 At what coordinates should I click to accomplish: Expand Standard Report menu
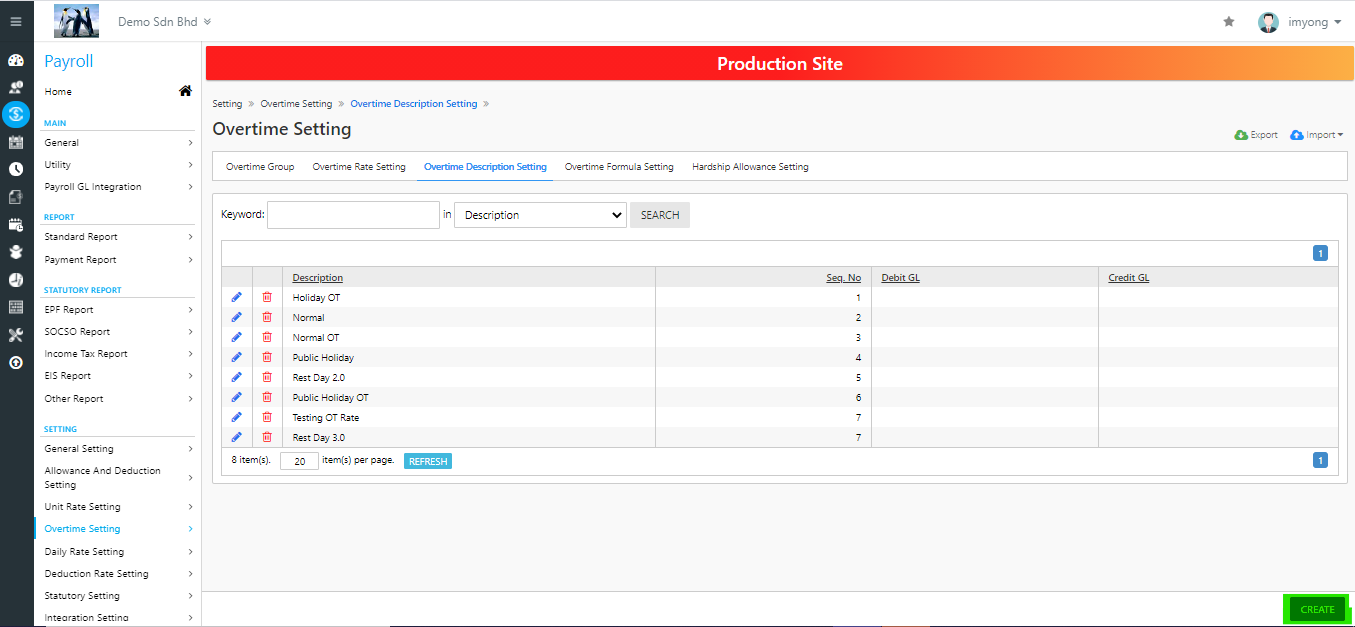point(118,237)
